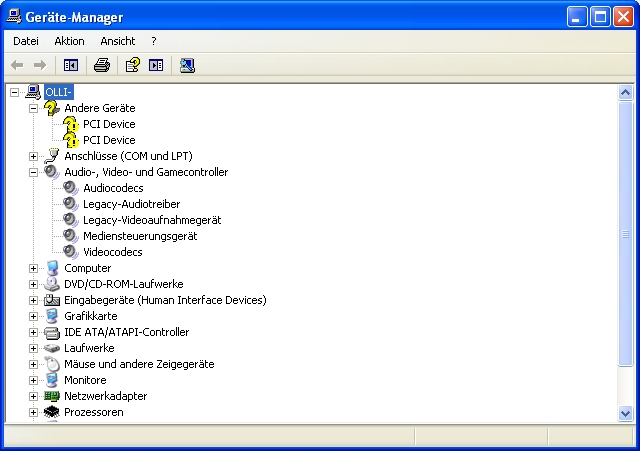Select the Netzwerkadapter icon
Image resolution: width=640 pixels, height=451 pixels.
pos(52,396)
